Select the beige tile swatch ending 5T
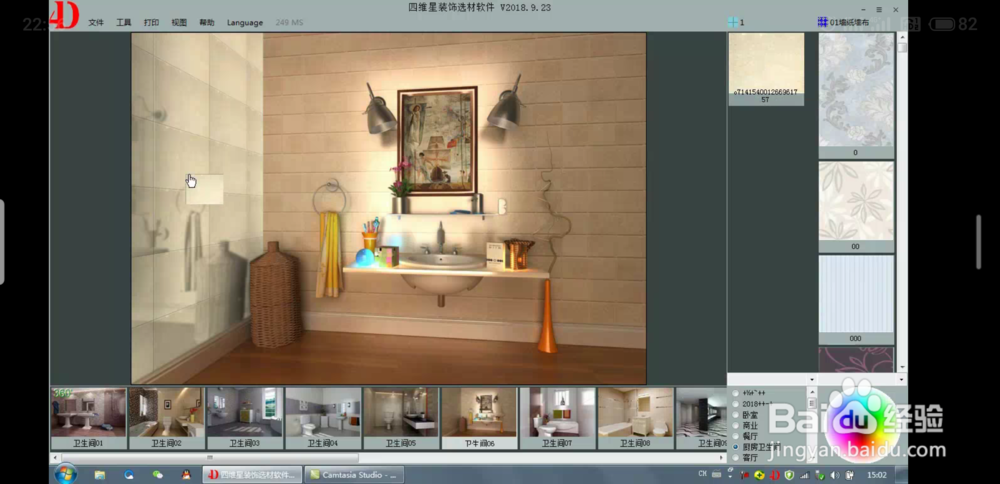Screen dimensions: 1000x484 pyautogui.click(x=766, y=69)
